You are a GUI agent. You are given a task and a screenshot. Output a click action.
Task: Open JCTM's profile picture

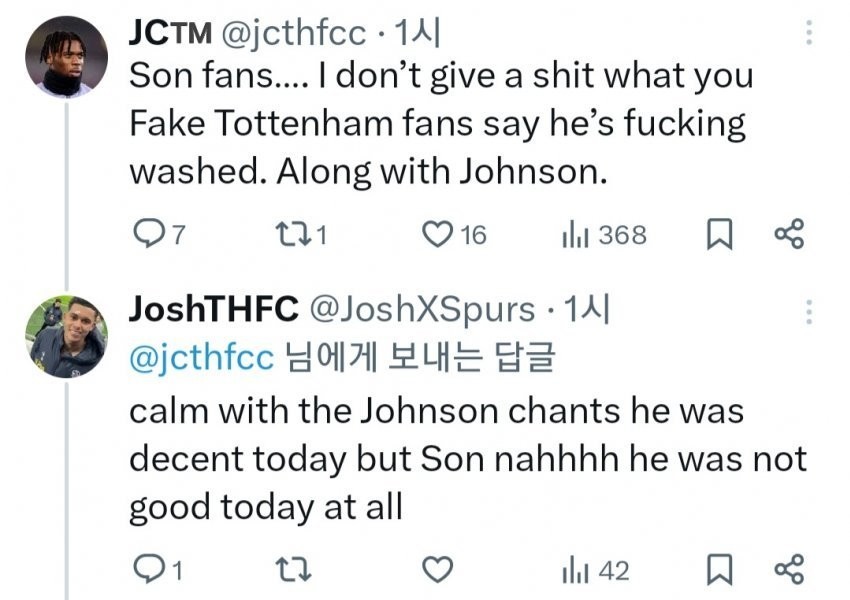[x=66, y=57]
